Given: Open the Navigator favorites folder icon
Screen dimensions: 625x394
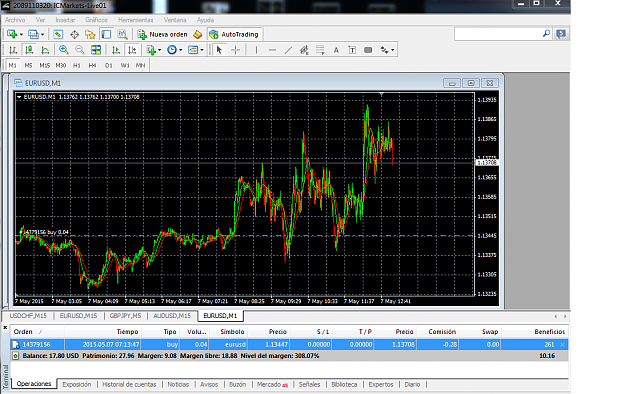Looking at the screenshot, I should [x=90, y=34].
